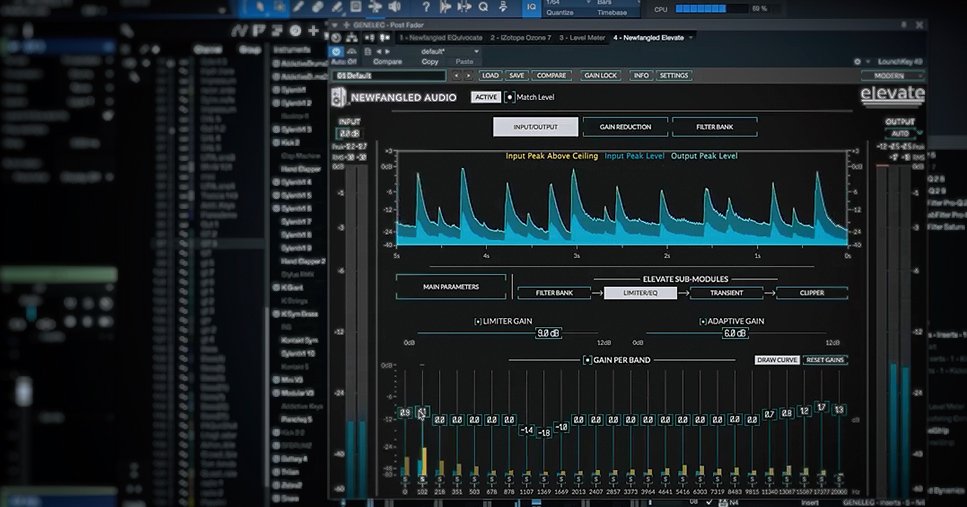Click the Limiter Gain slider handle
967x507 pixels.
[x=547, y=333]
